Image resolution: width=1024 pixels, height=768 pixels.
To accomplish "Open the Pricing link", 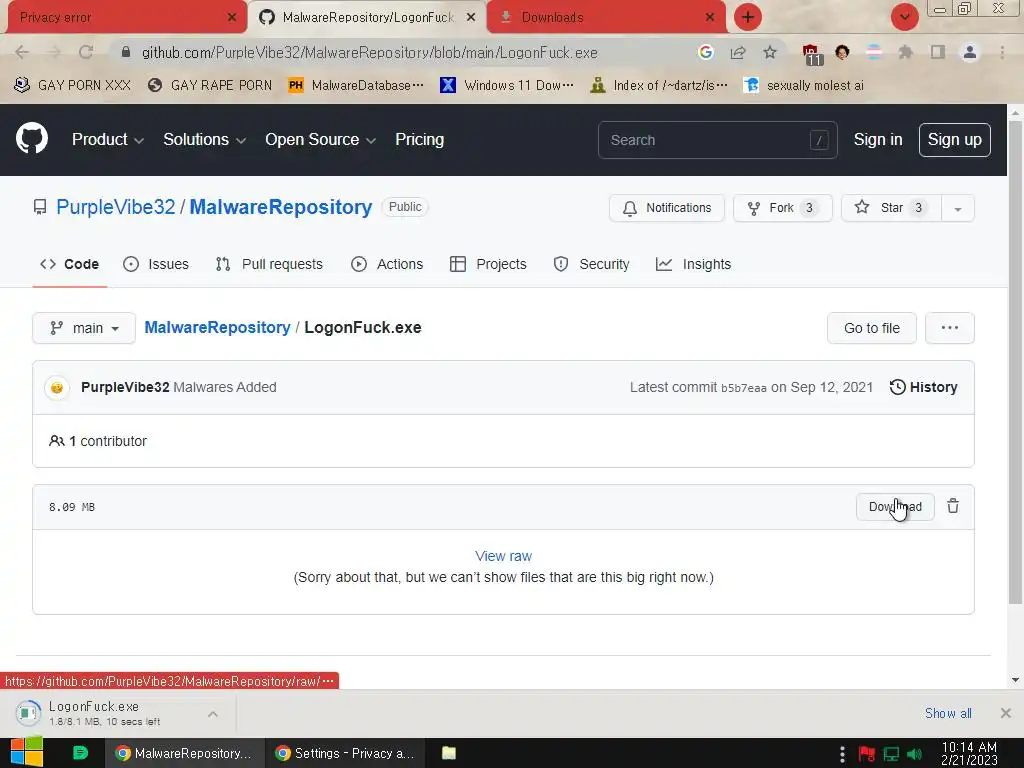I will pos(419,139).
